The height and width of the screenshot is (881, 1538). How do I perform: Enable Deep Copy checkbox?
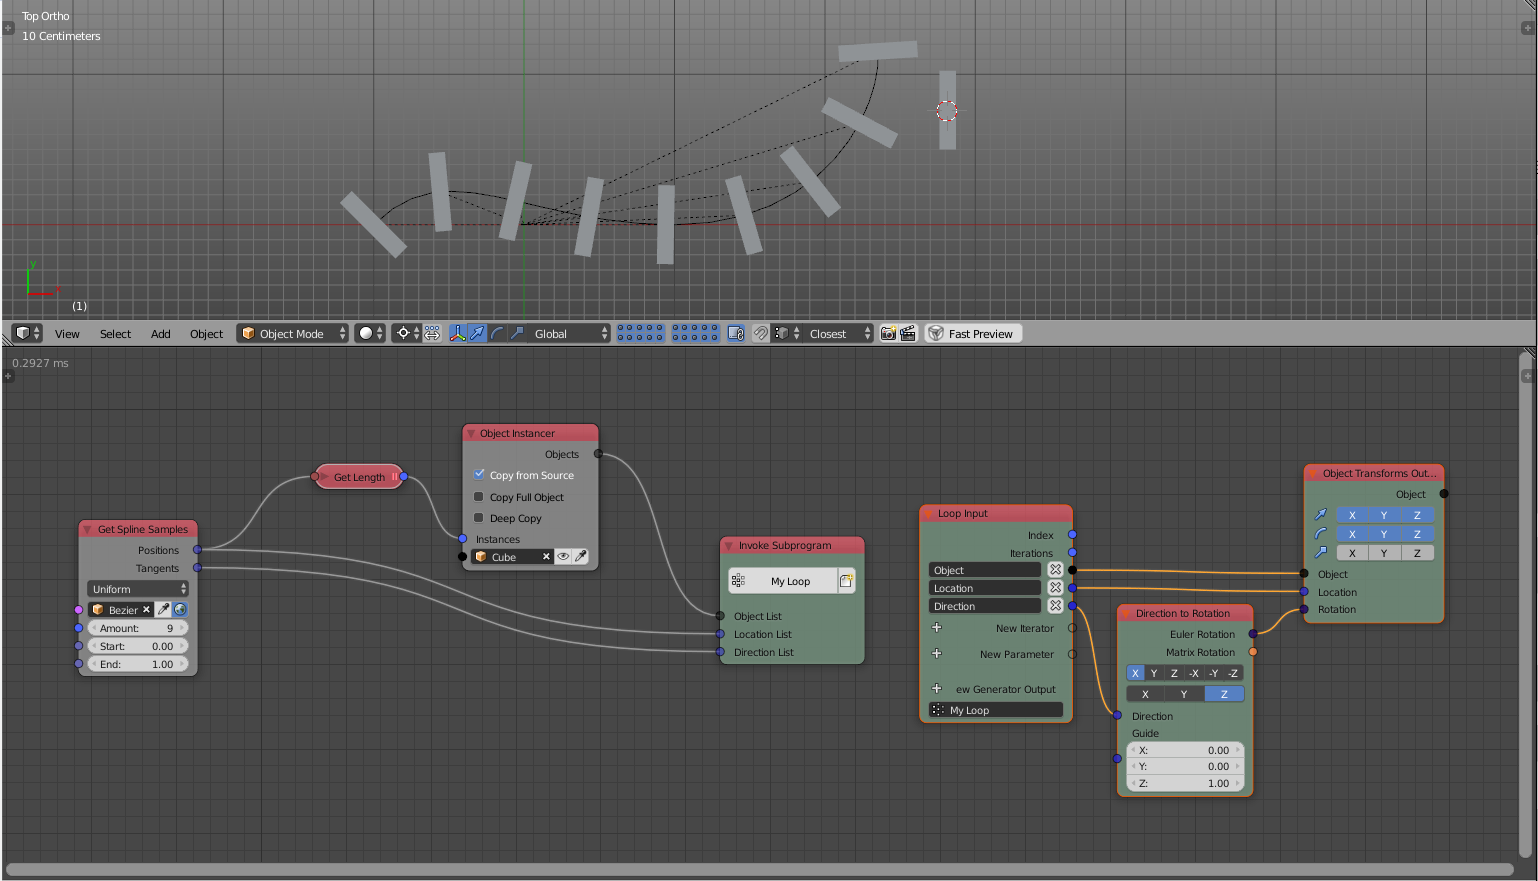pyautogui.click(x=479, y=518)
